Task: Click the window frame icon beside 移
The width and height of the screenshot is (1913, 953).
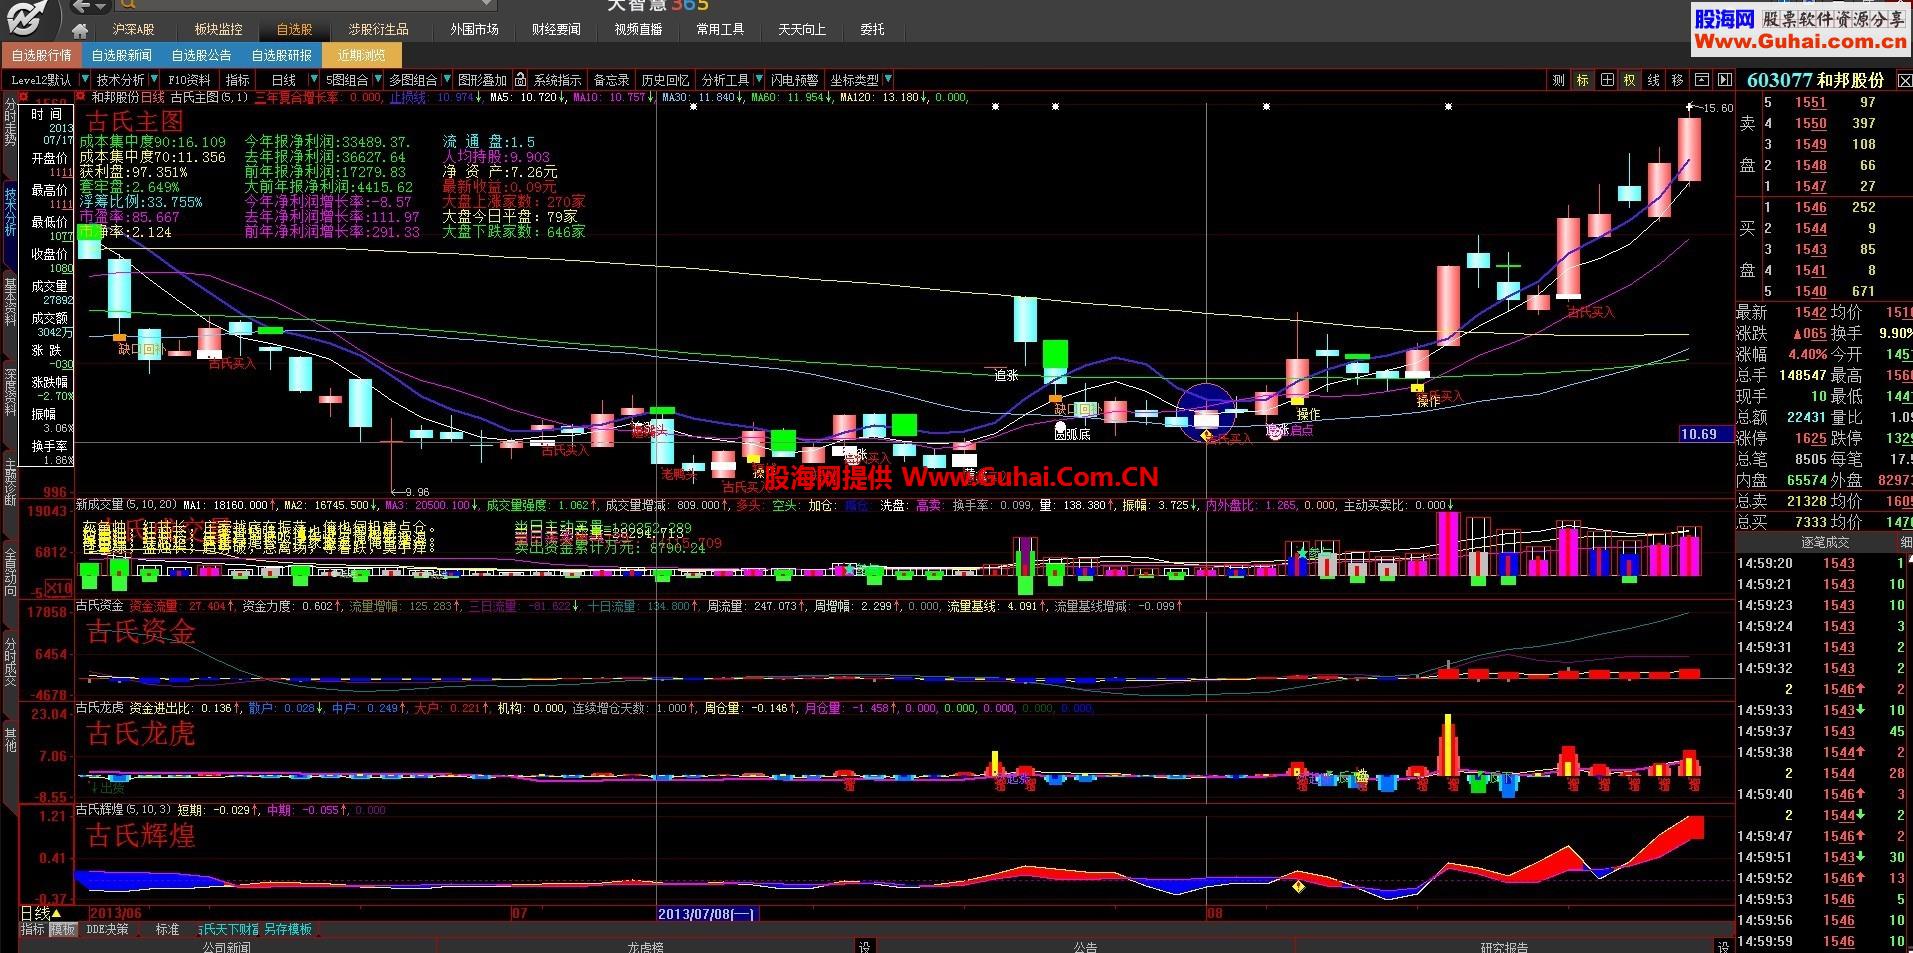Action: tap(1701, 80)
